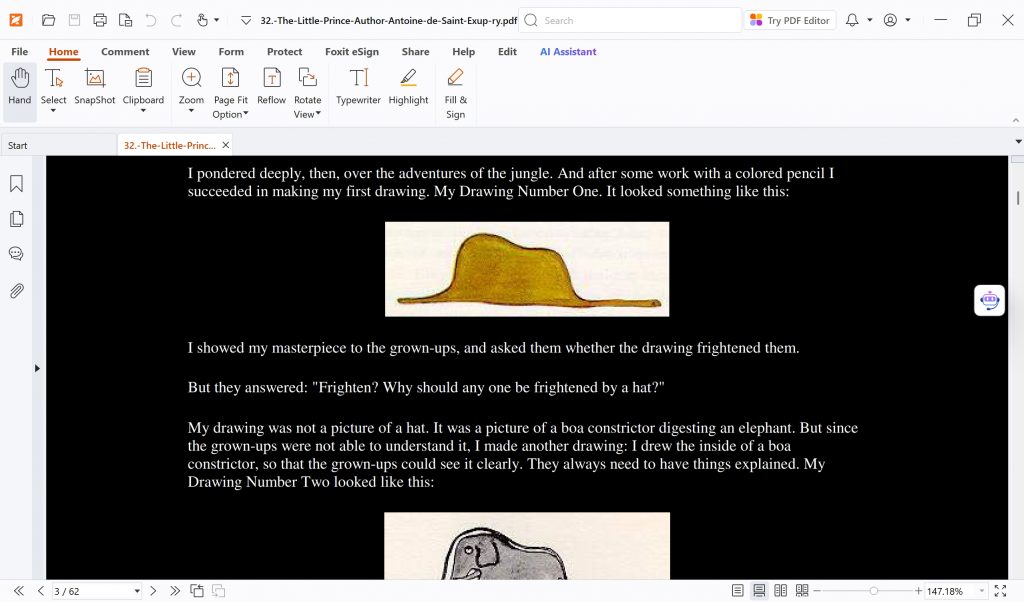Open the File menu
The image size is (1024, 602).
point(20,52)
